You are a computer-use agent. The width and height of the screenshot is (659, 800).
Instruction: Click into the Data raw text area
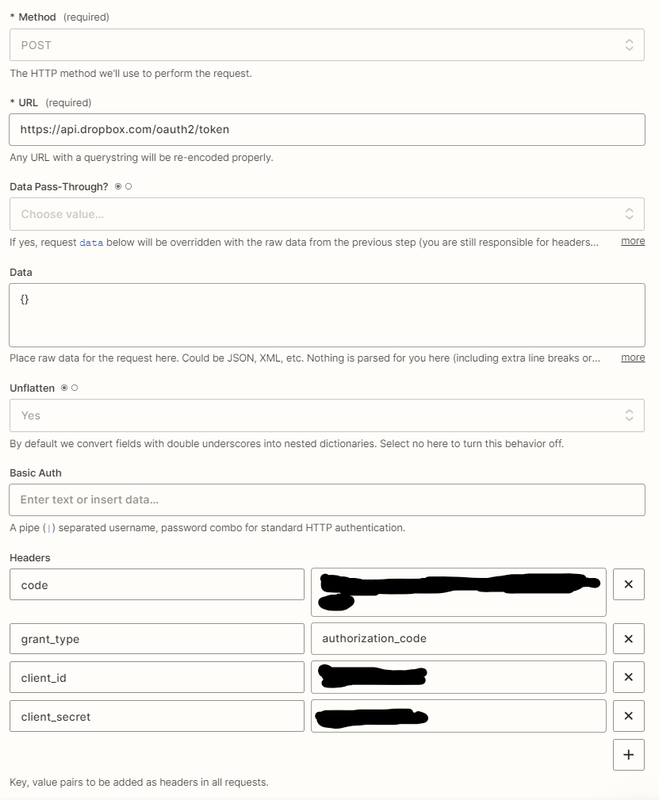coord(326,314)
